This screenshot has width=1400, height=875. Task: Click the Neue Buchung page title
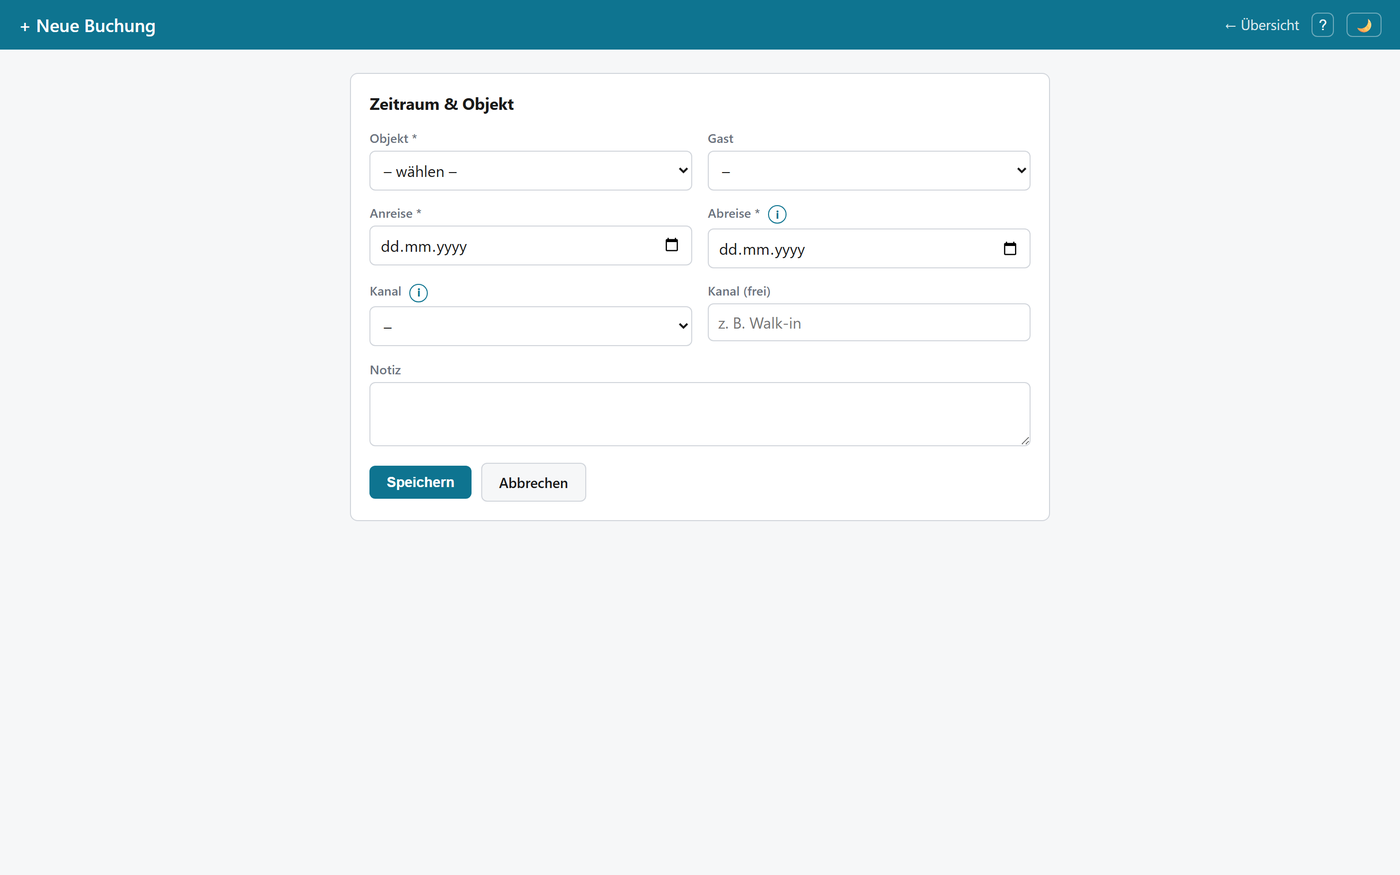96,26
